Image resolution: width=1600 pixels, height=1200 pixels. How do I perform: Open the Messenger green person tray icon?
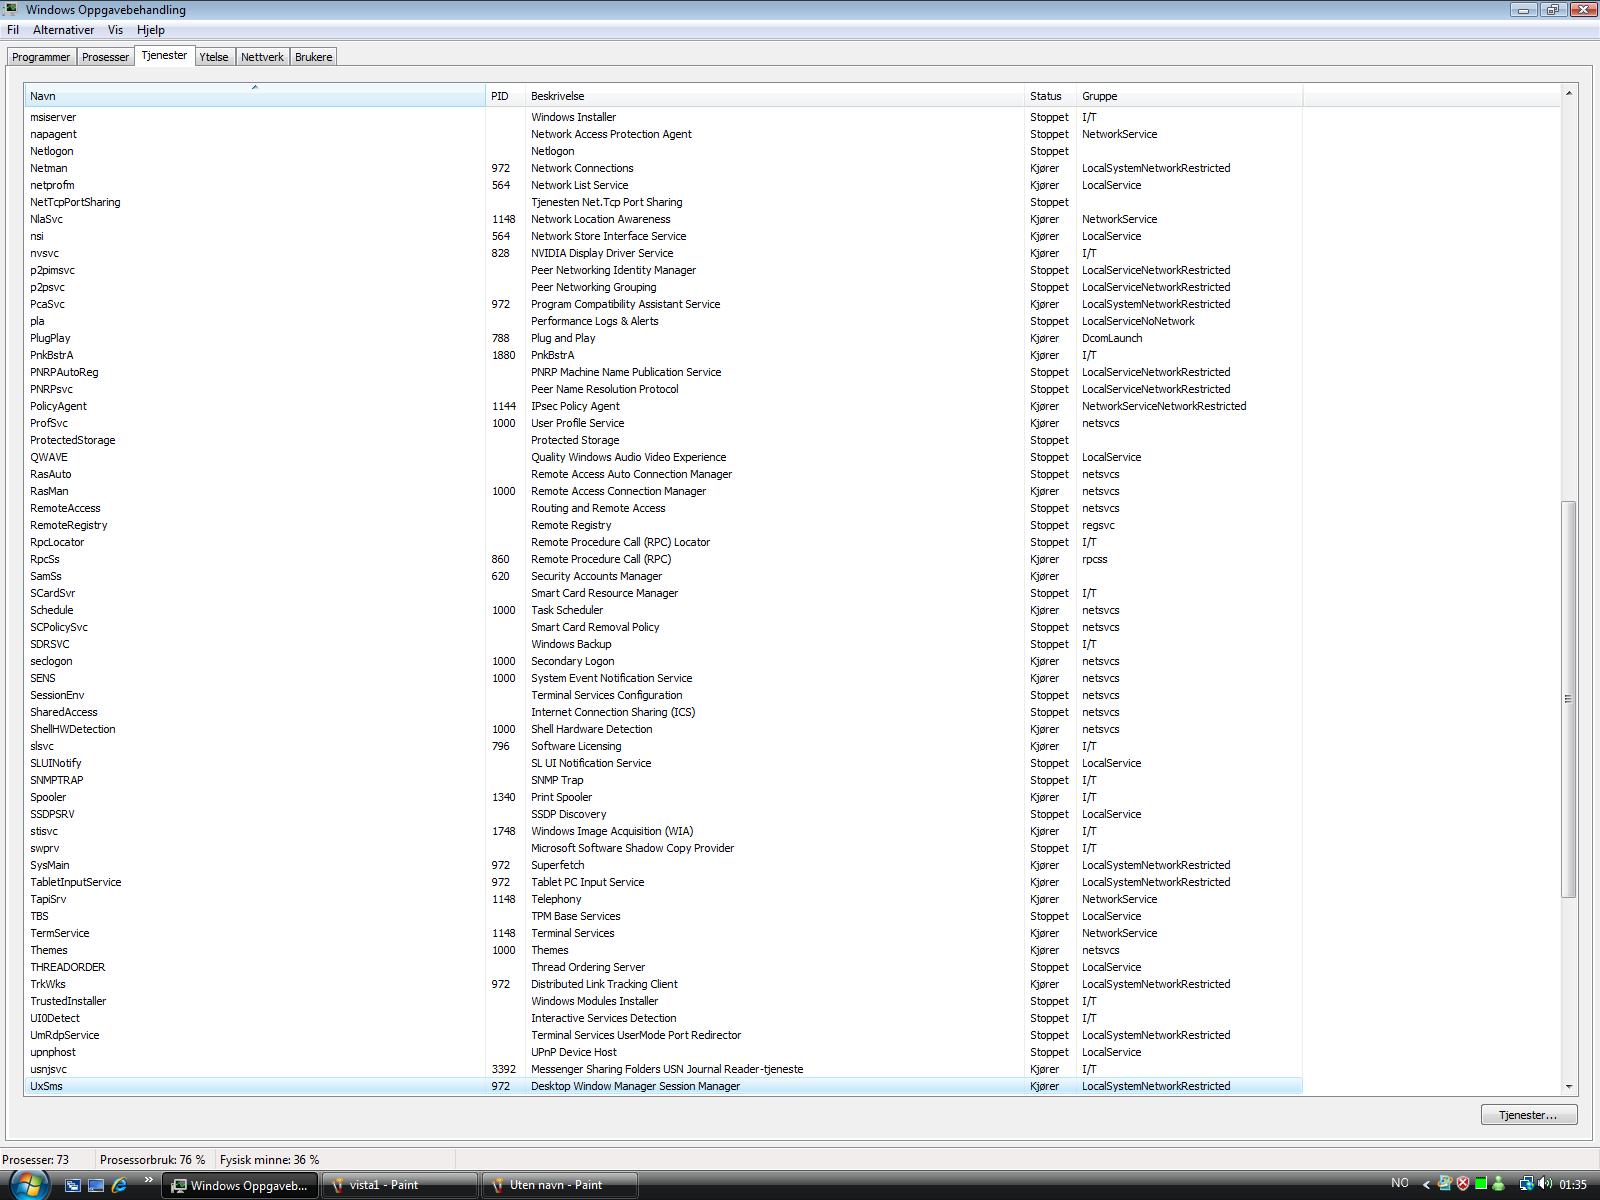(1499, 1184)
